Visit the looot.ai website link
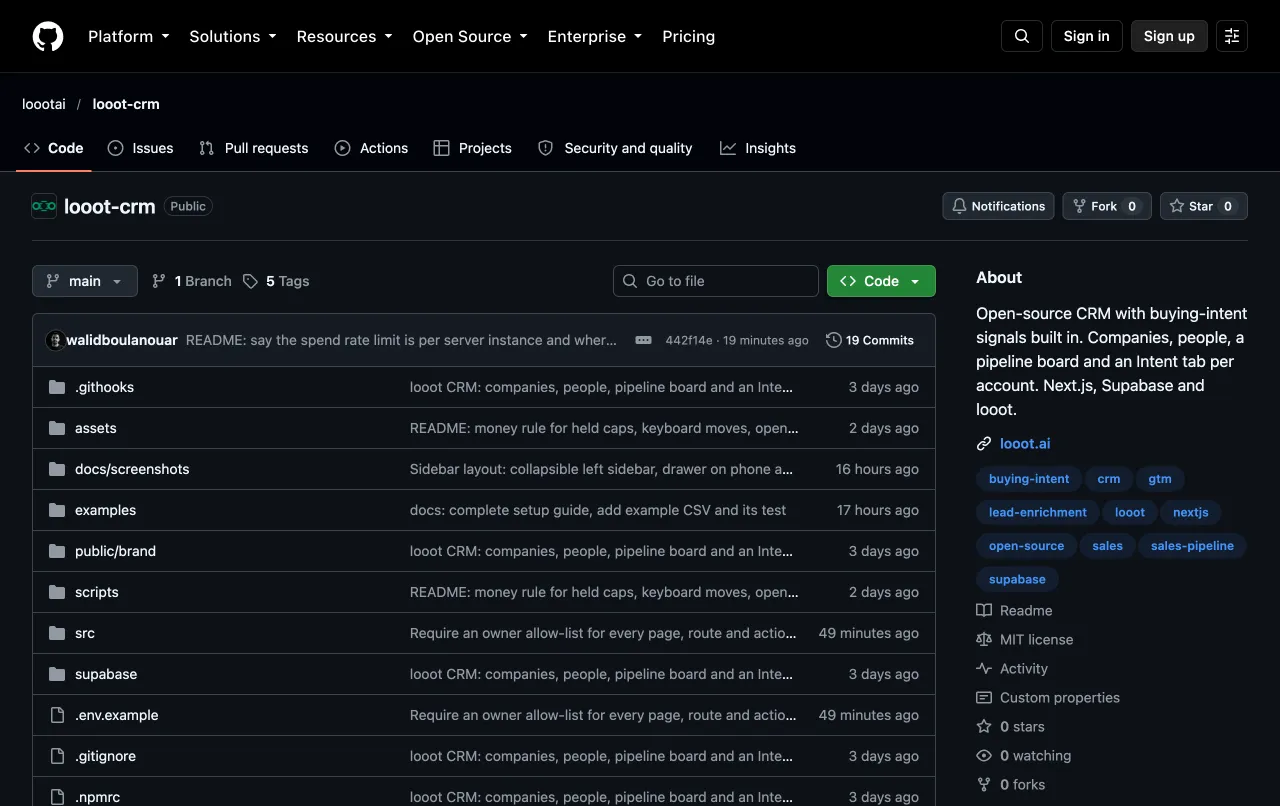1280x806 pixels. pyautogui.click(x=1025, y=443)
